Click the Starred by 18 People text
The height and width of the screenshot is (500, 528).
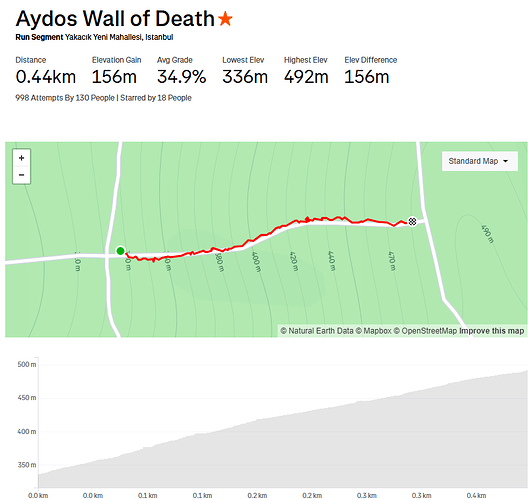click(x=156, y=98)
